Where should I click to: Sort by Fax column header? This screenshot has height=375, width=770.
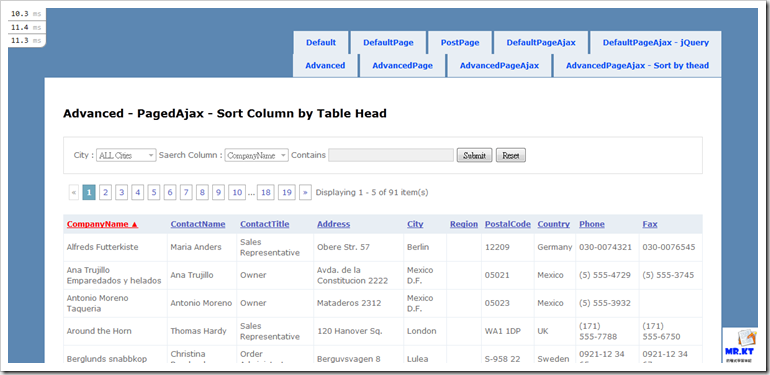click(x=650, y=224)
